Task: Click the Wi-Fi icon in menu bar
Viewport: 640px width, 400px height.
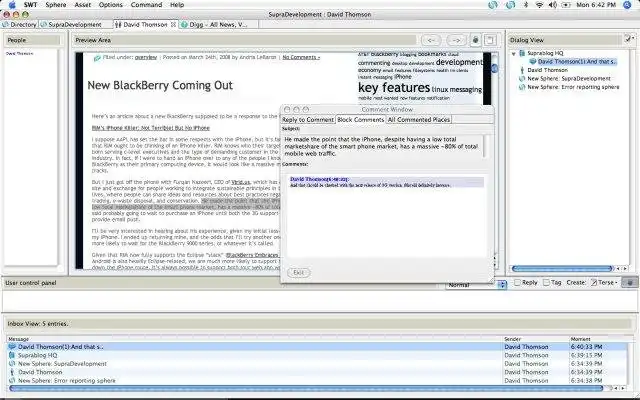Action: [539, 5]
